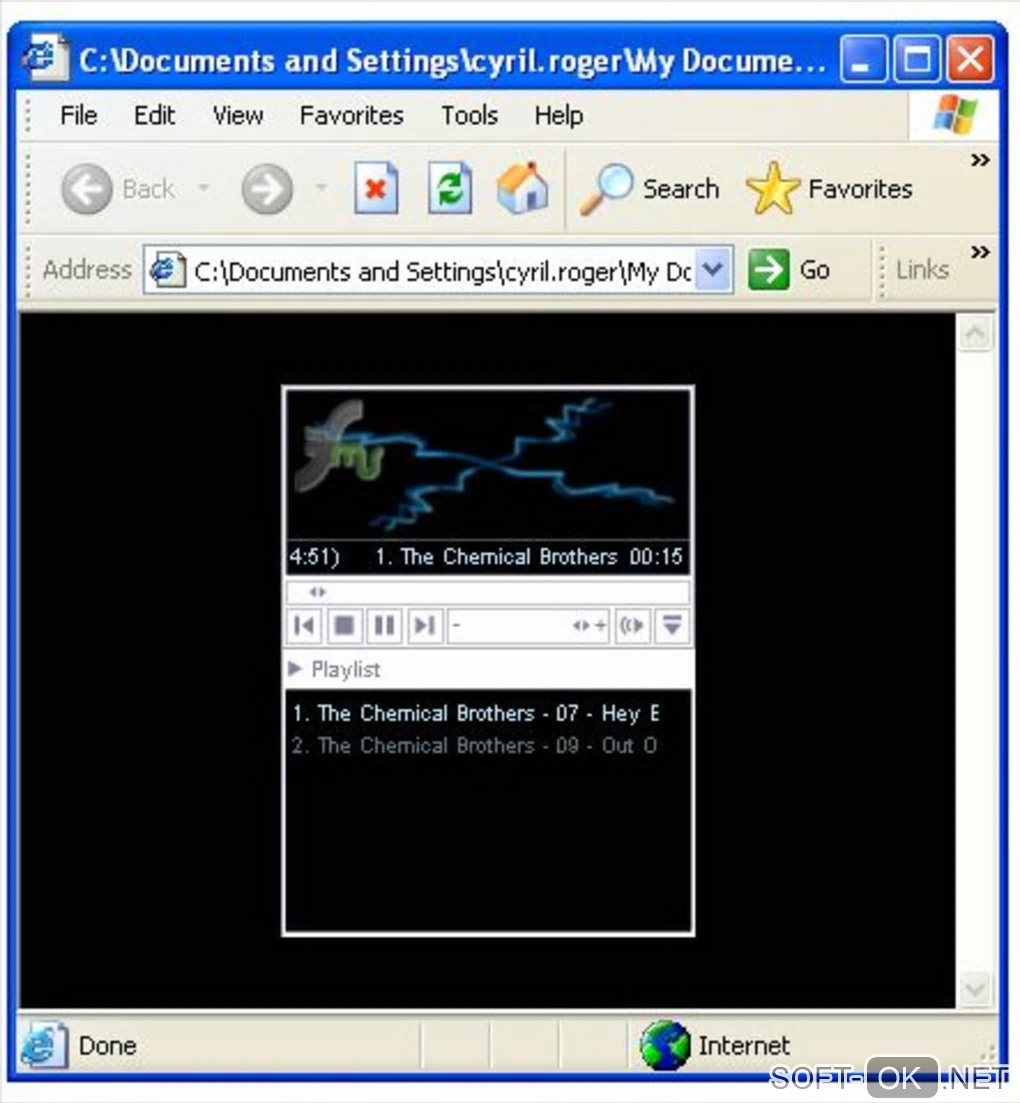Skip to next track in player
This screenshot has width=1020, height=1103.
click(424, 625)
